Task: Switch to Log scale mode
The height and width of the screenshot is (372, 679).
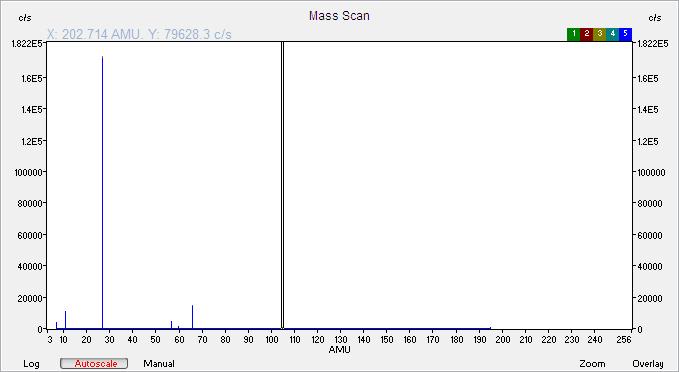Action: tap(31, 364)
